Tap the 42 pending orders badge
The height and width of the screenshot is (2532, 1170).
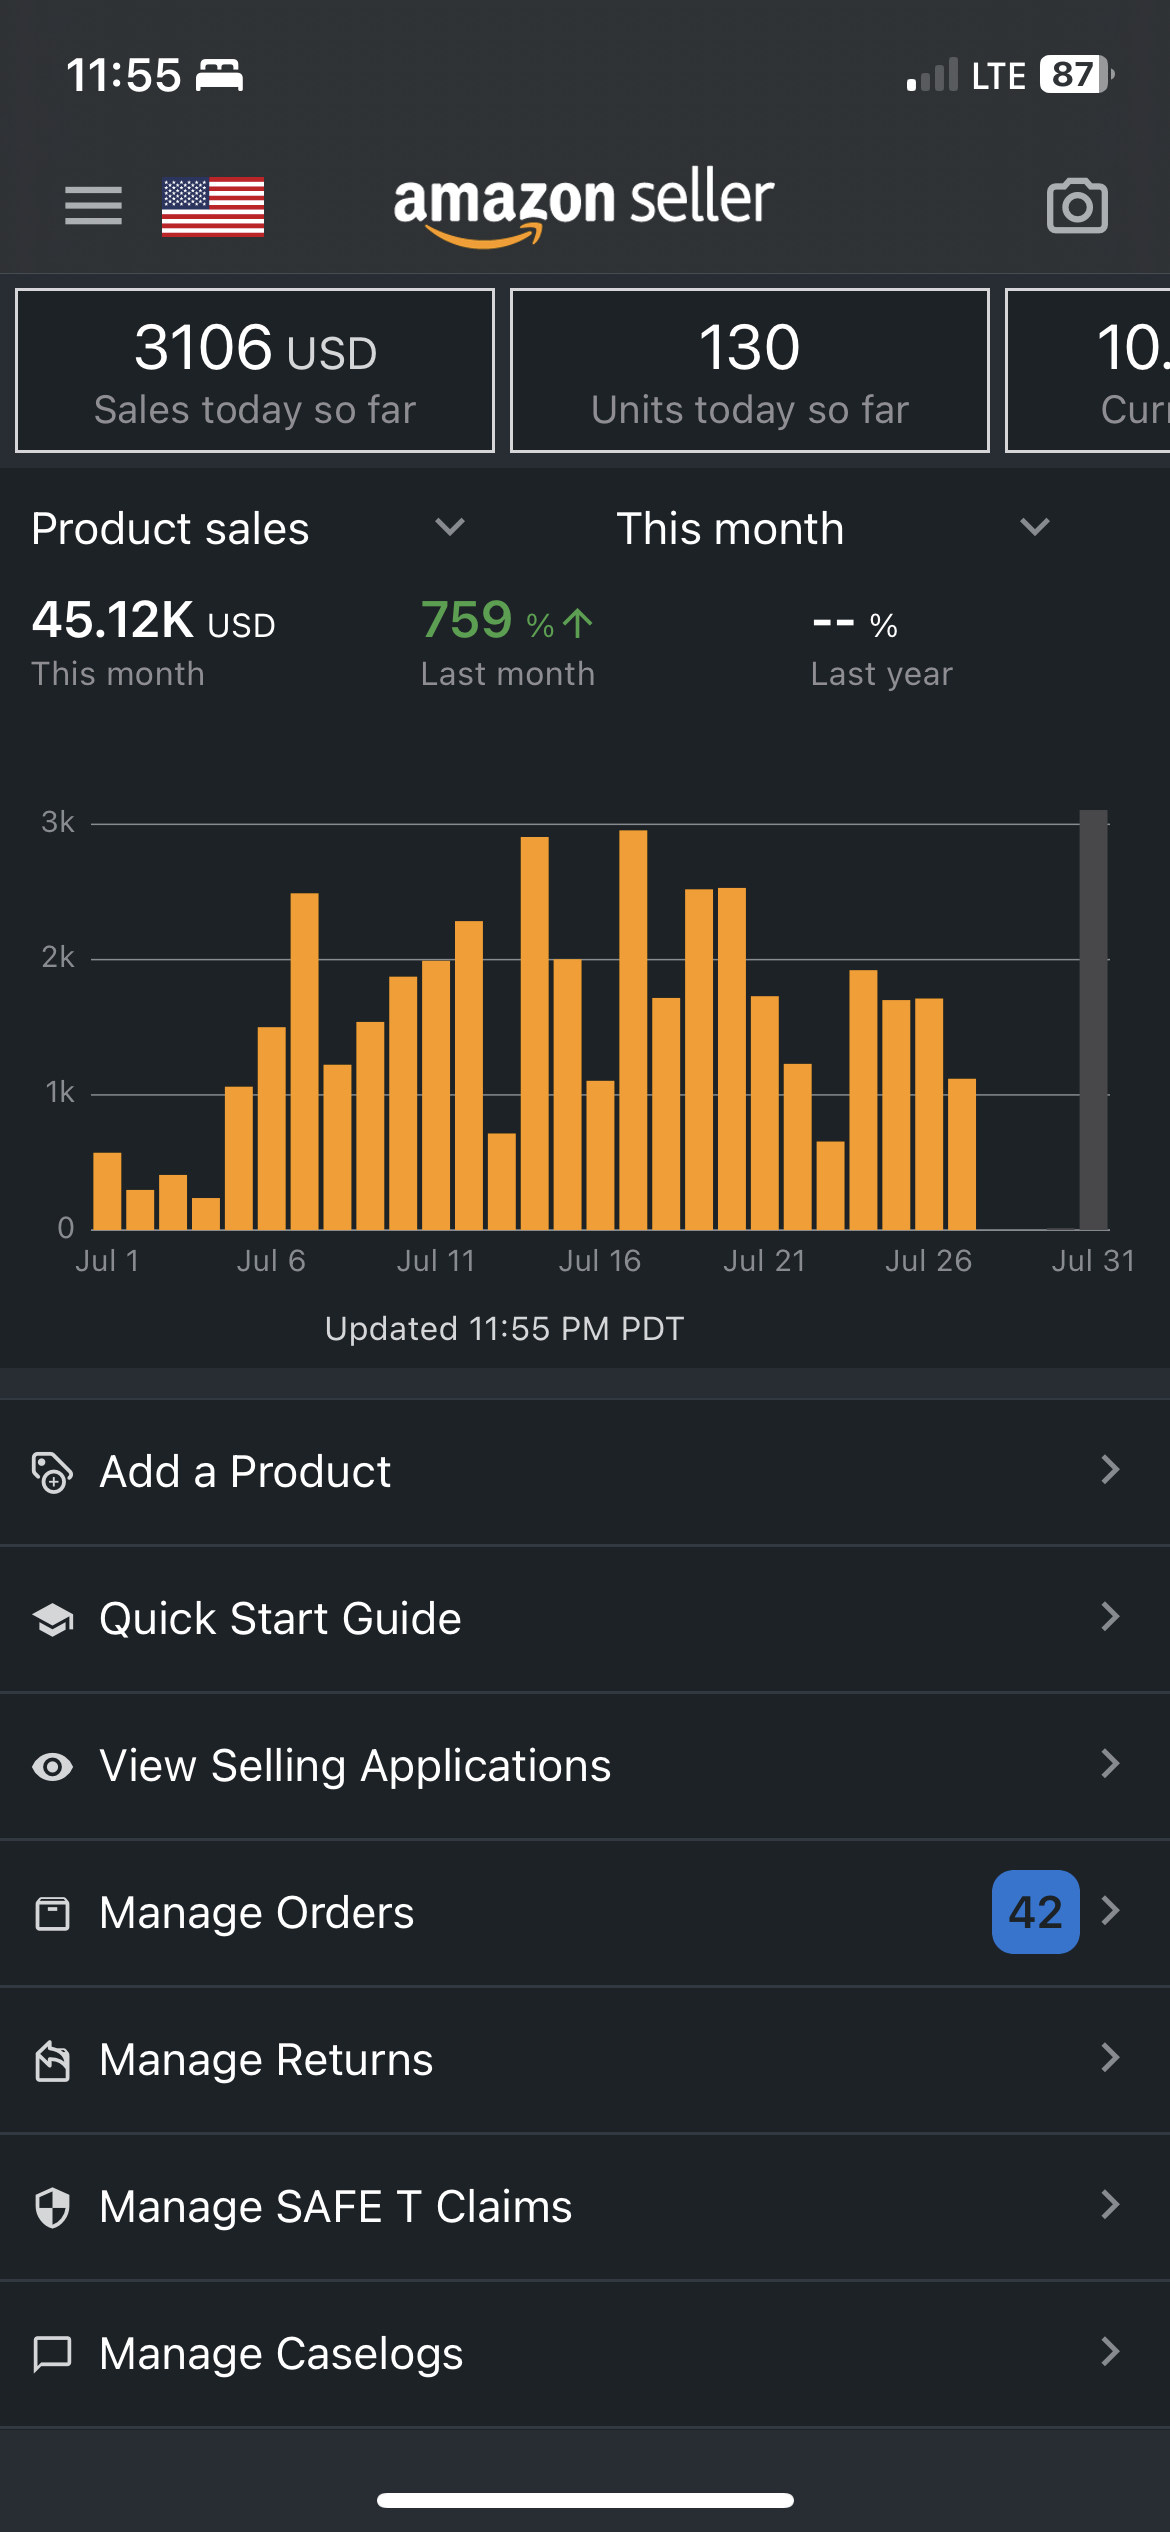click(x=1035, y=1912)
